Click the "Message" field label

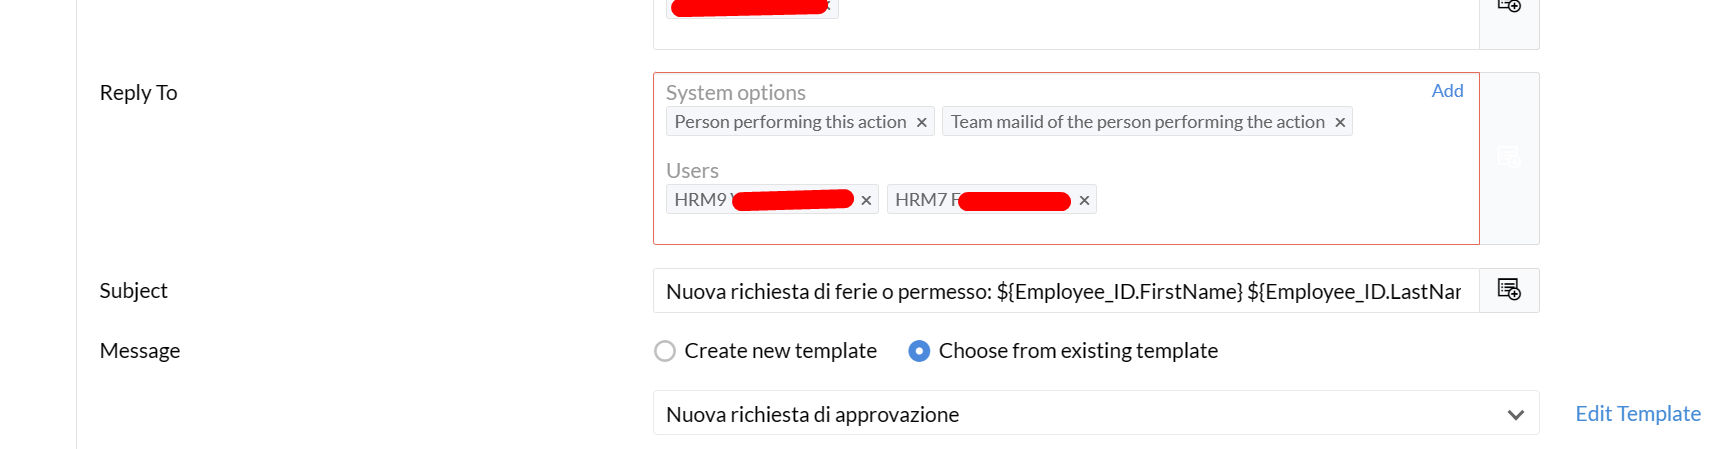[x=140, y=351]
